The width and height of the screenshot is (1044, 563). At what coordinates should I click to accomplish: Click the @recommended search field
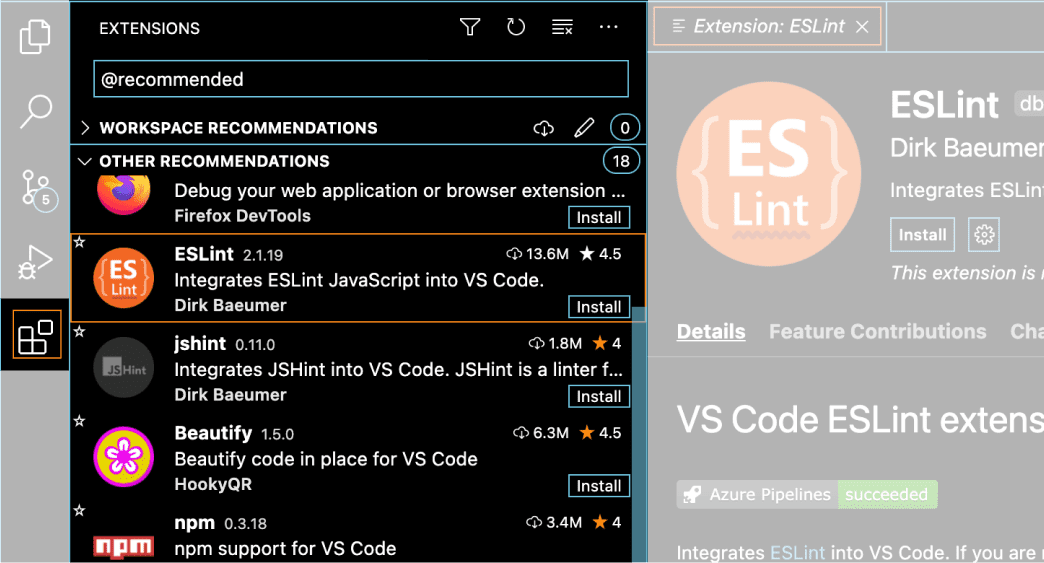click(x=361, y=79)
